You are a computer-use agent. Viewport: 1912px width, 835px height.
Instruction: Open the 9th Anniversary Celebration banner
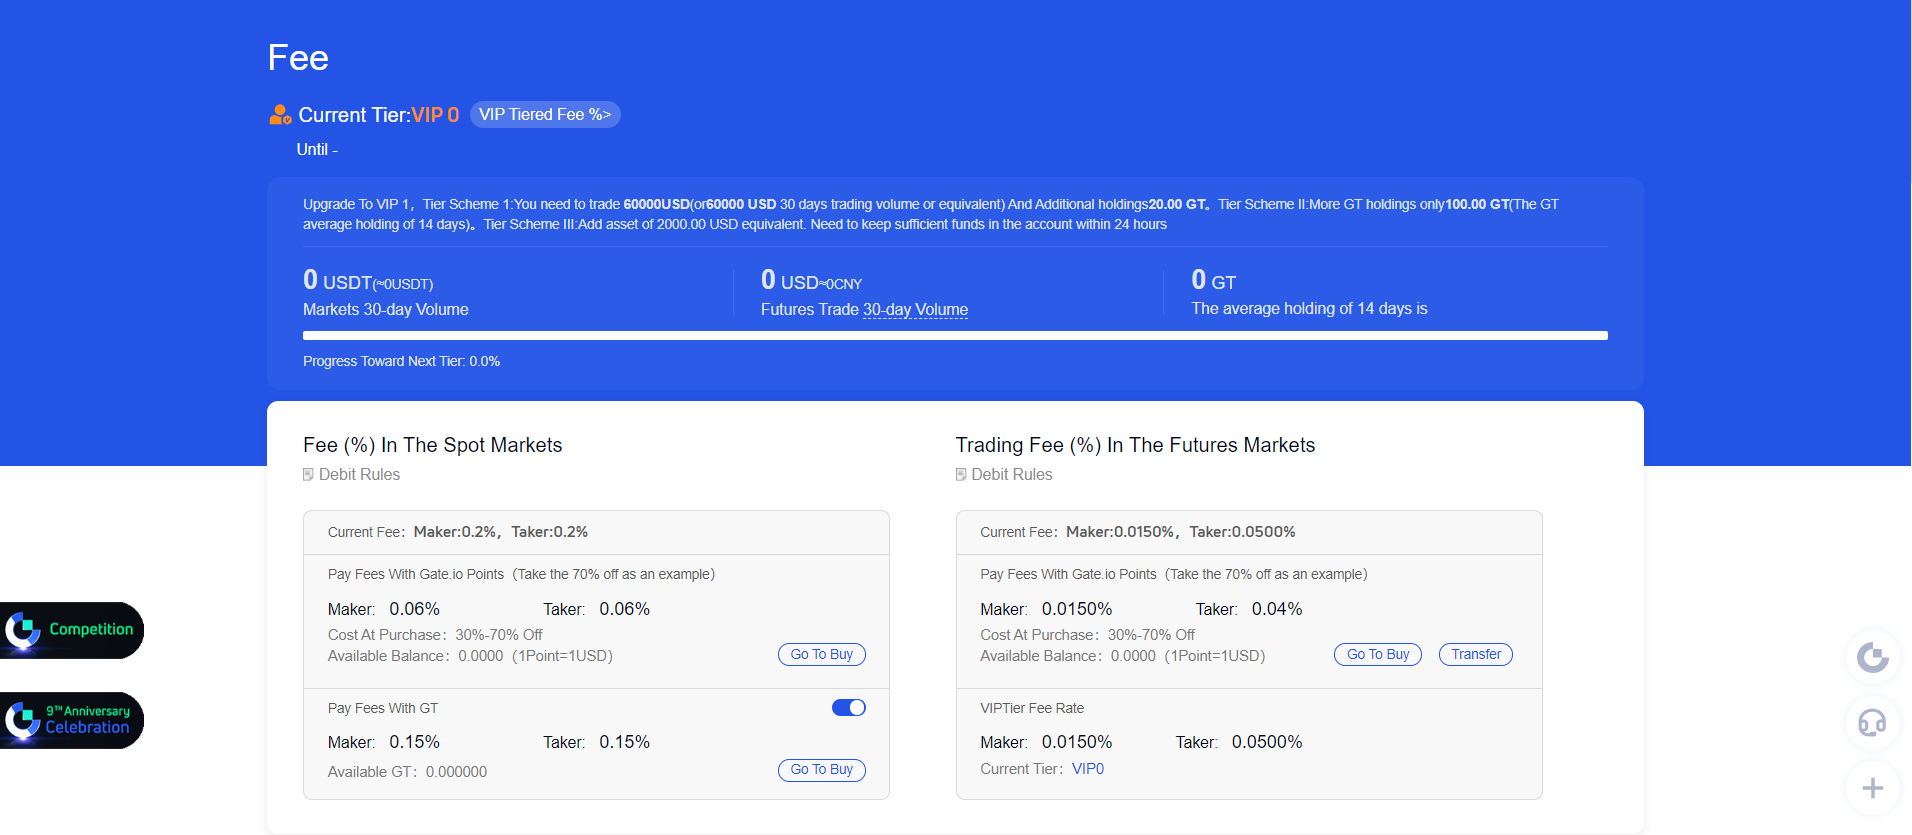pos(72,720)
